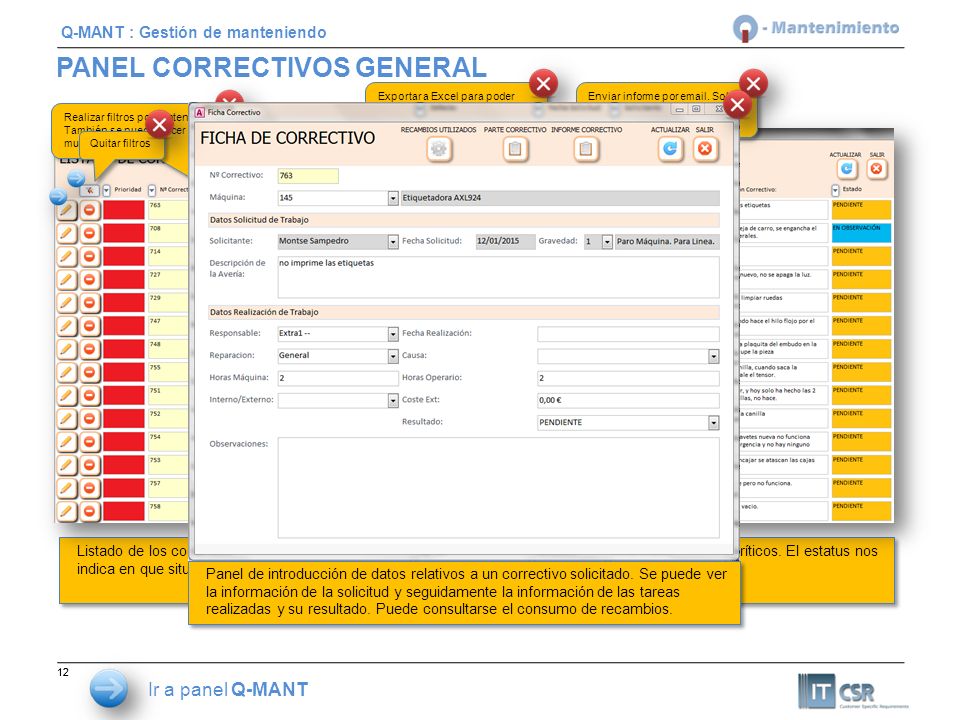Delete correctivo 748 with red minus icon
Screen dimensions: 960x720
point(90,349)
